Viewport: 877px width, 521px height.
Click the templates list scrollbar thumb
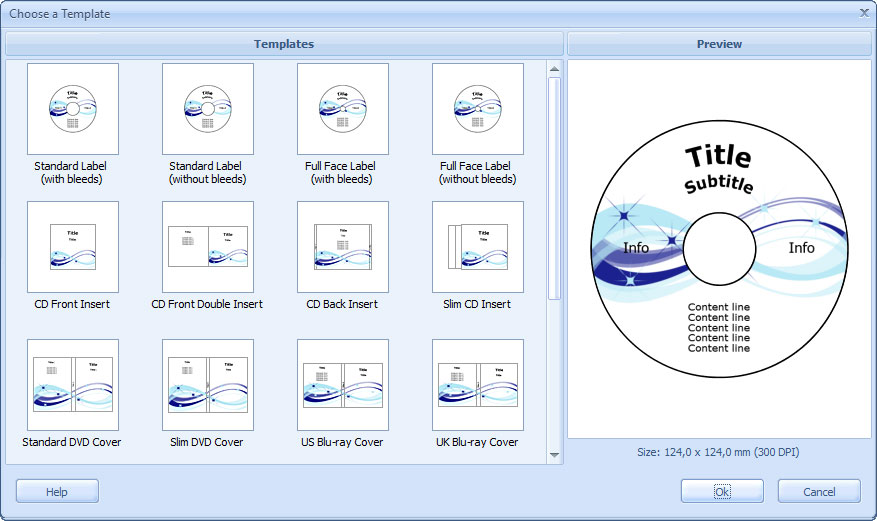coord(554,188)
